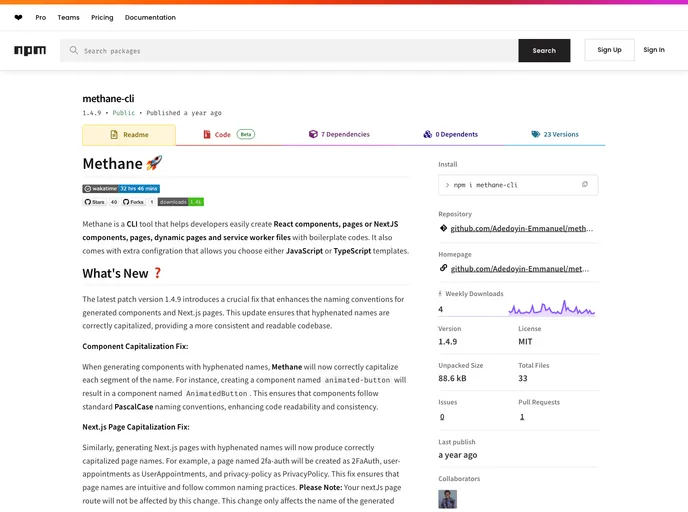Viewport: 688px width, 512px height.
Task: Click the 'Next.js Page Capitalization Fix:' subheading
Action: pyautogui.click(x=136, y=427)
